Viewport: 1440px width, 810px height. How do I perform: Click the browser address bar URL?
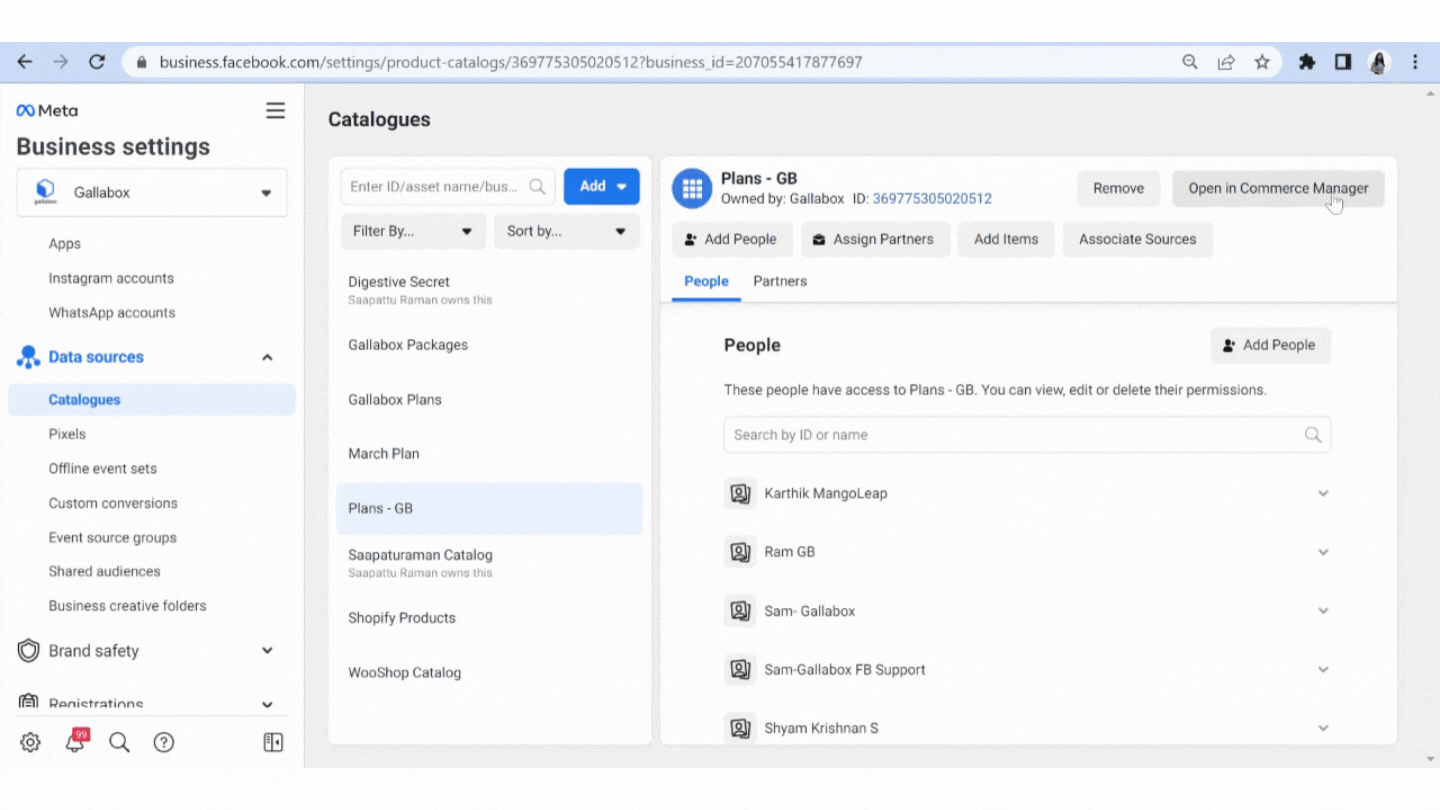pos(511,62)
